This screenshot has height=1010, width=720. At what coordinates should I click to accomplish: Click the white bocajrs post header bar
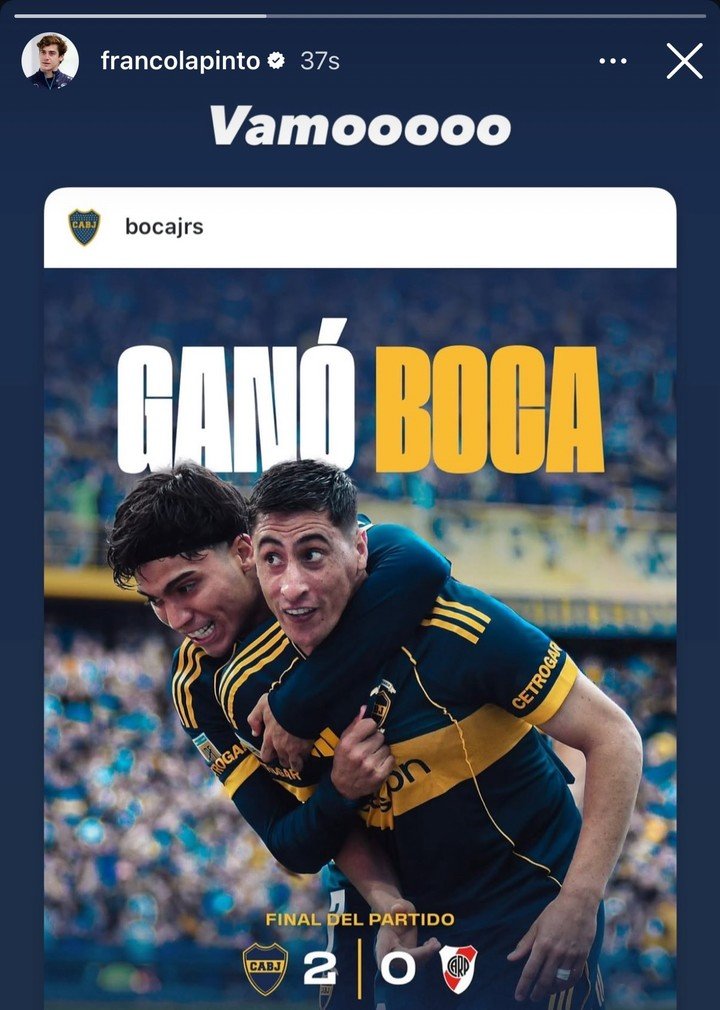pos(360,227)
